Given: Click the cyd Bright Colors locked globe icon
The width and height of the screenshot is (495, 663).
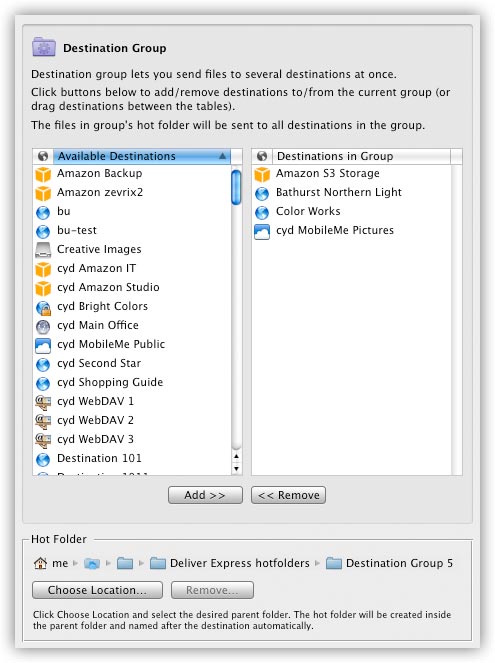Looking at the screenshot, I should tap(43, 307).
